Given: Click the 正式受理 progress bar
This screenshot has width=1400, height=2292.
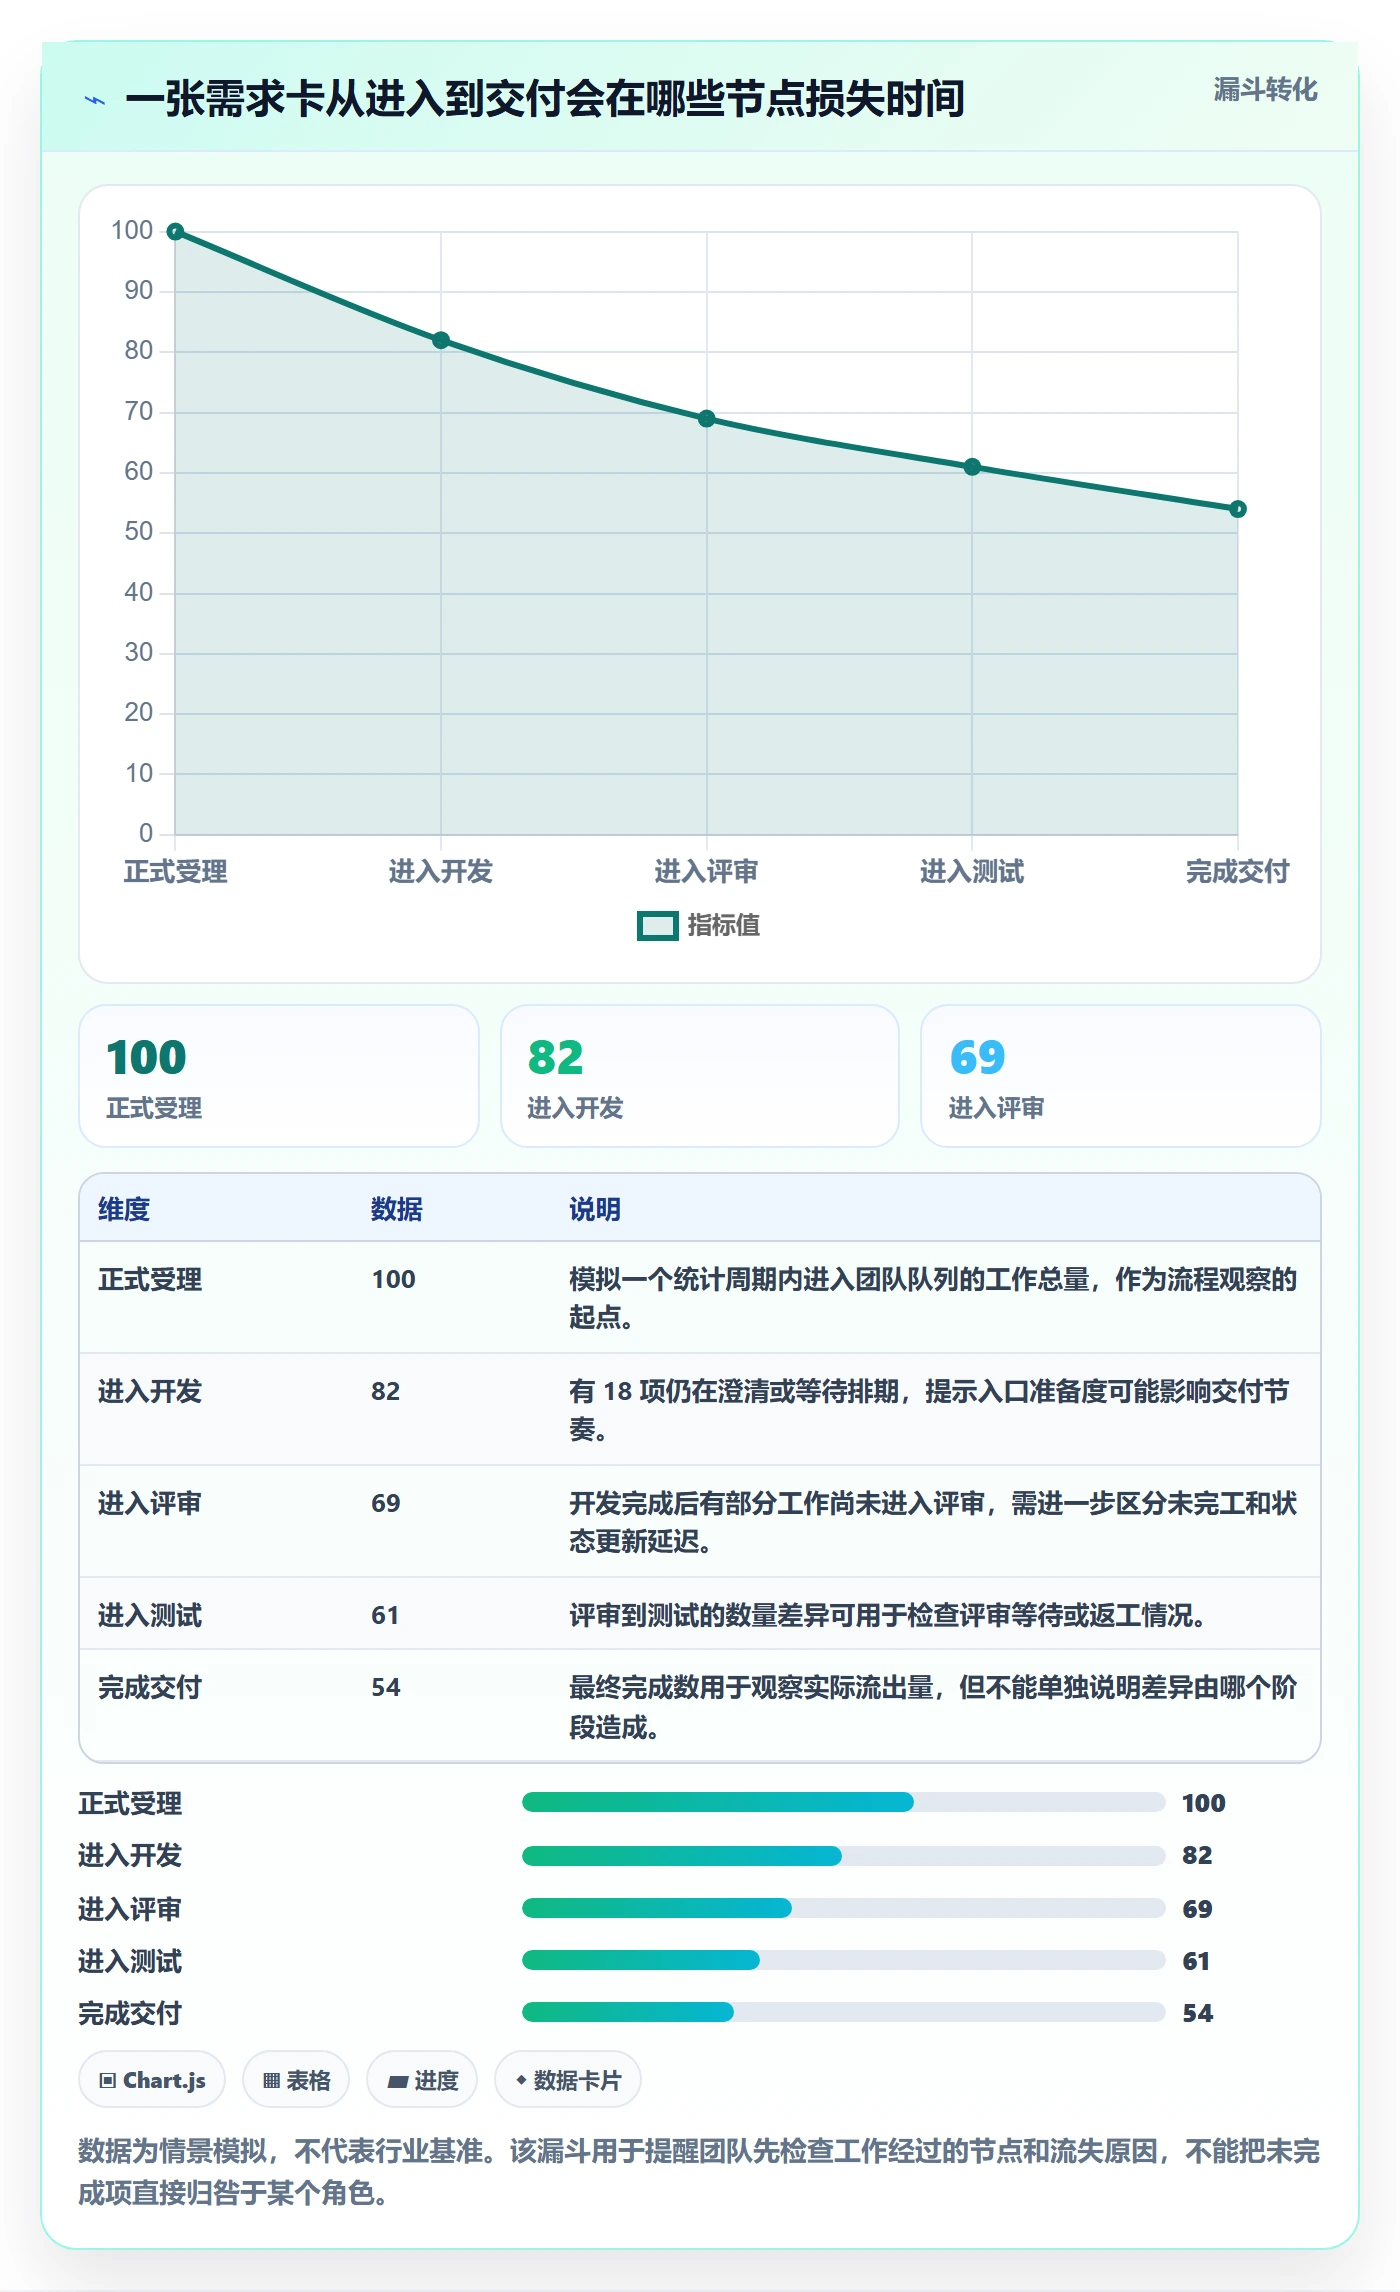Looking at the screenshot, I should coord(844,1802).
